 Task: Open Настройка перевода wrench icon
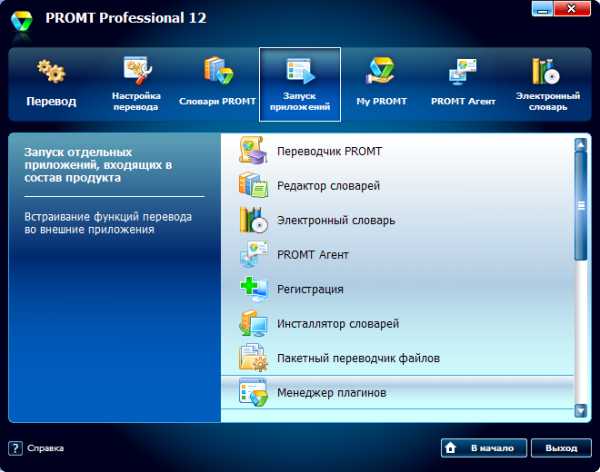pyautogui.click(x=137, y=70)
